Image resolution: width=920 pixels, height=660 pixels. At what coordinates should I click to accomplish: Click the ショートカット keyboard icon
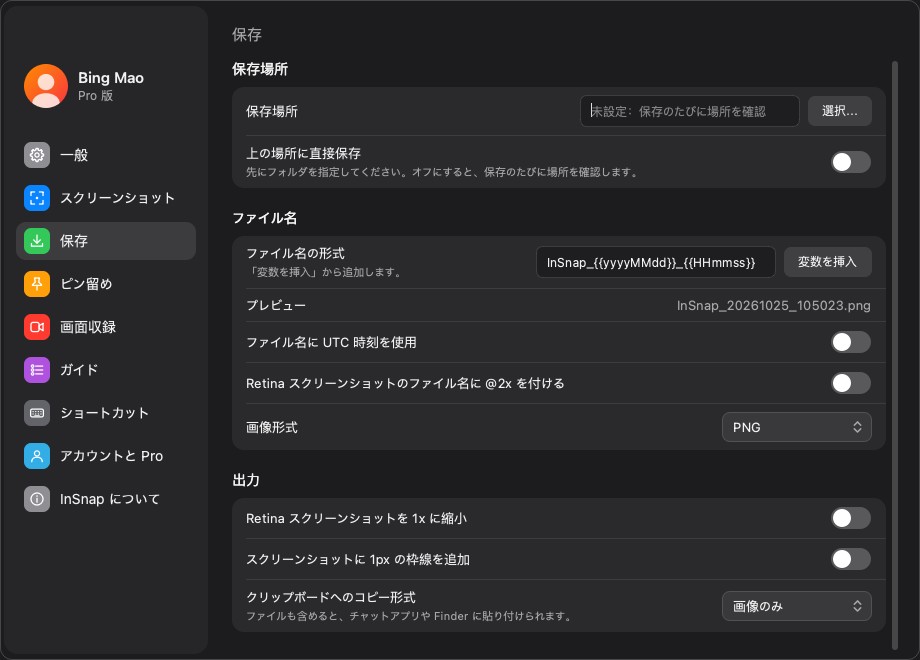pos(37,413)
